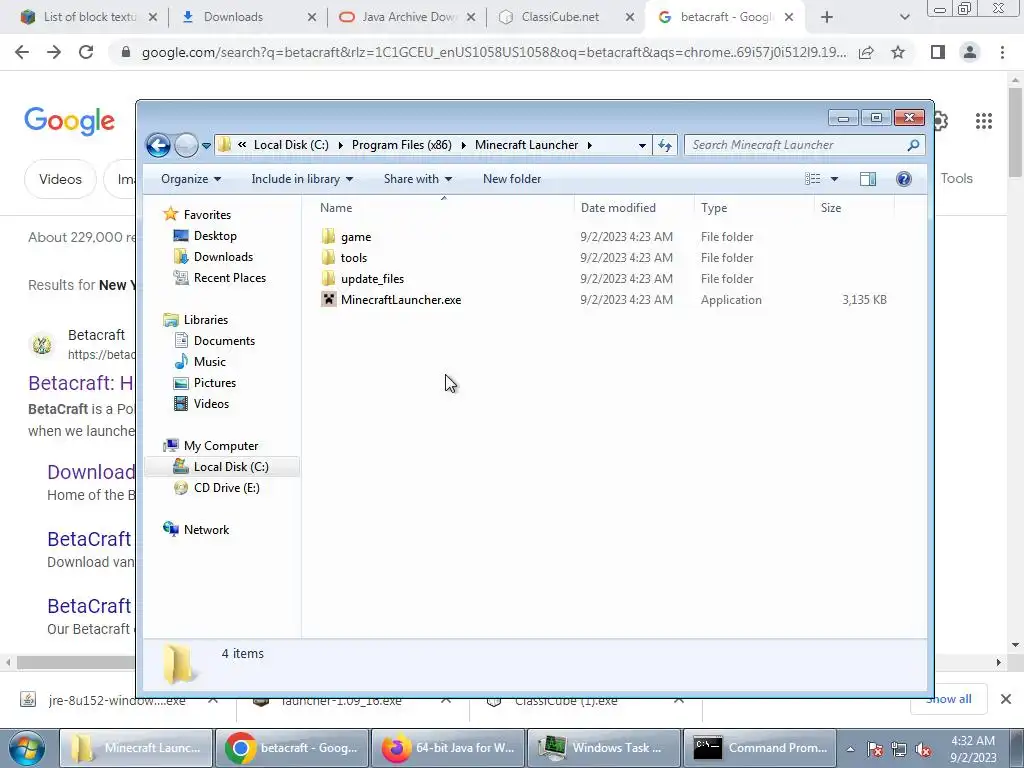Go back in Explorer navigation
This screenshot has width=1024, height=768.
tap(158, 145)
